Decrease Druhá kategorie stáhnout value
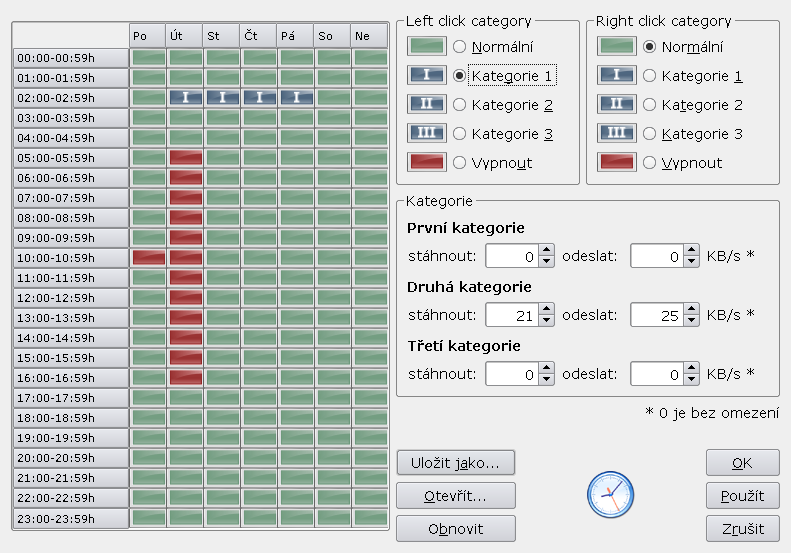 tap(546, 320)
